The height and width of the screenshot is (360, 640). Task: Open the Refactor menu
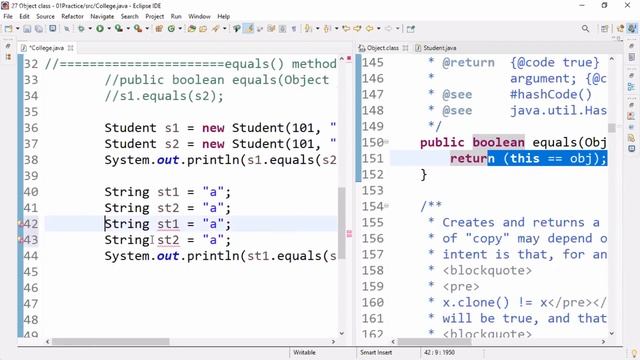(x=72, y=16)
